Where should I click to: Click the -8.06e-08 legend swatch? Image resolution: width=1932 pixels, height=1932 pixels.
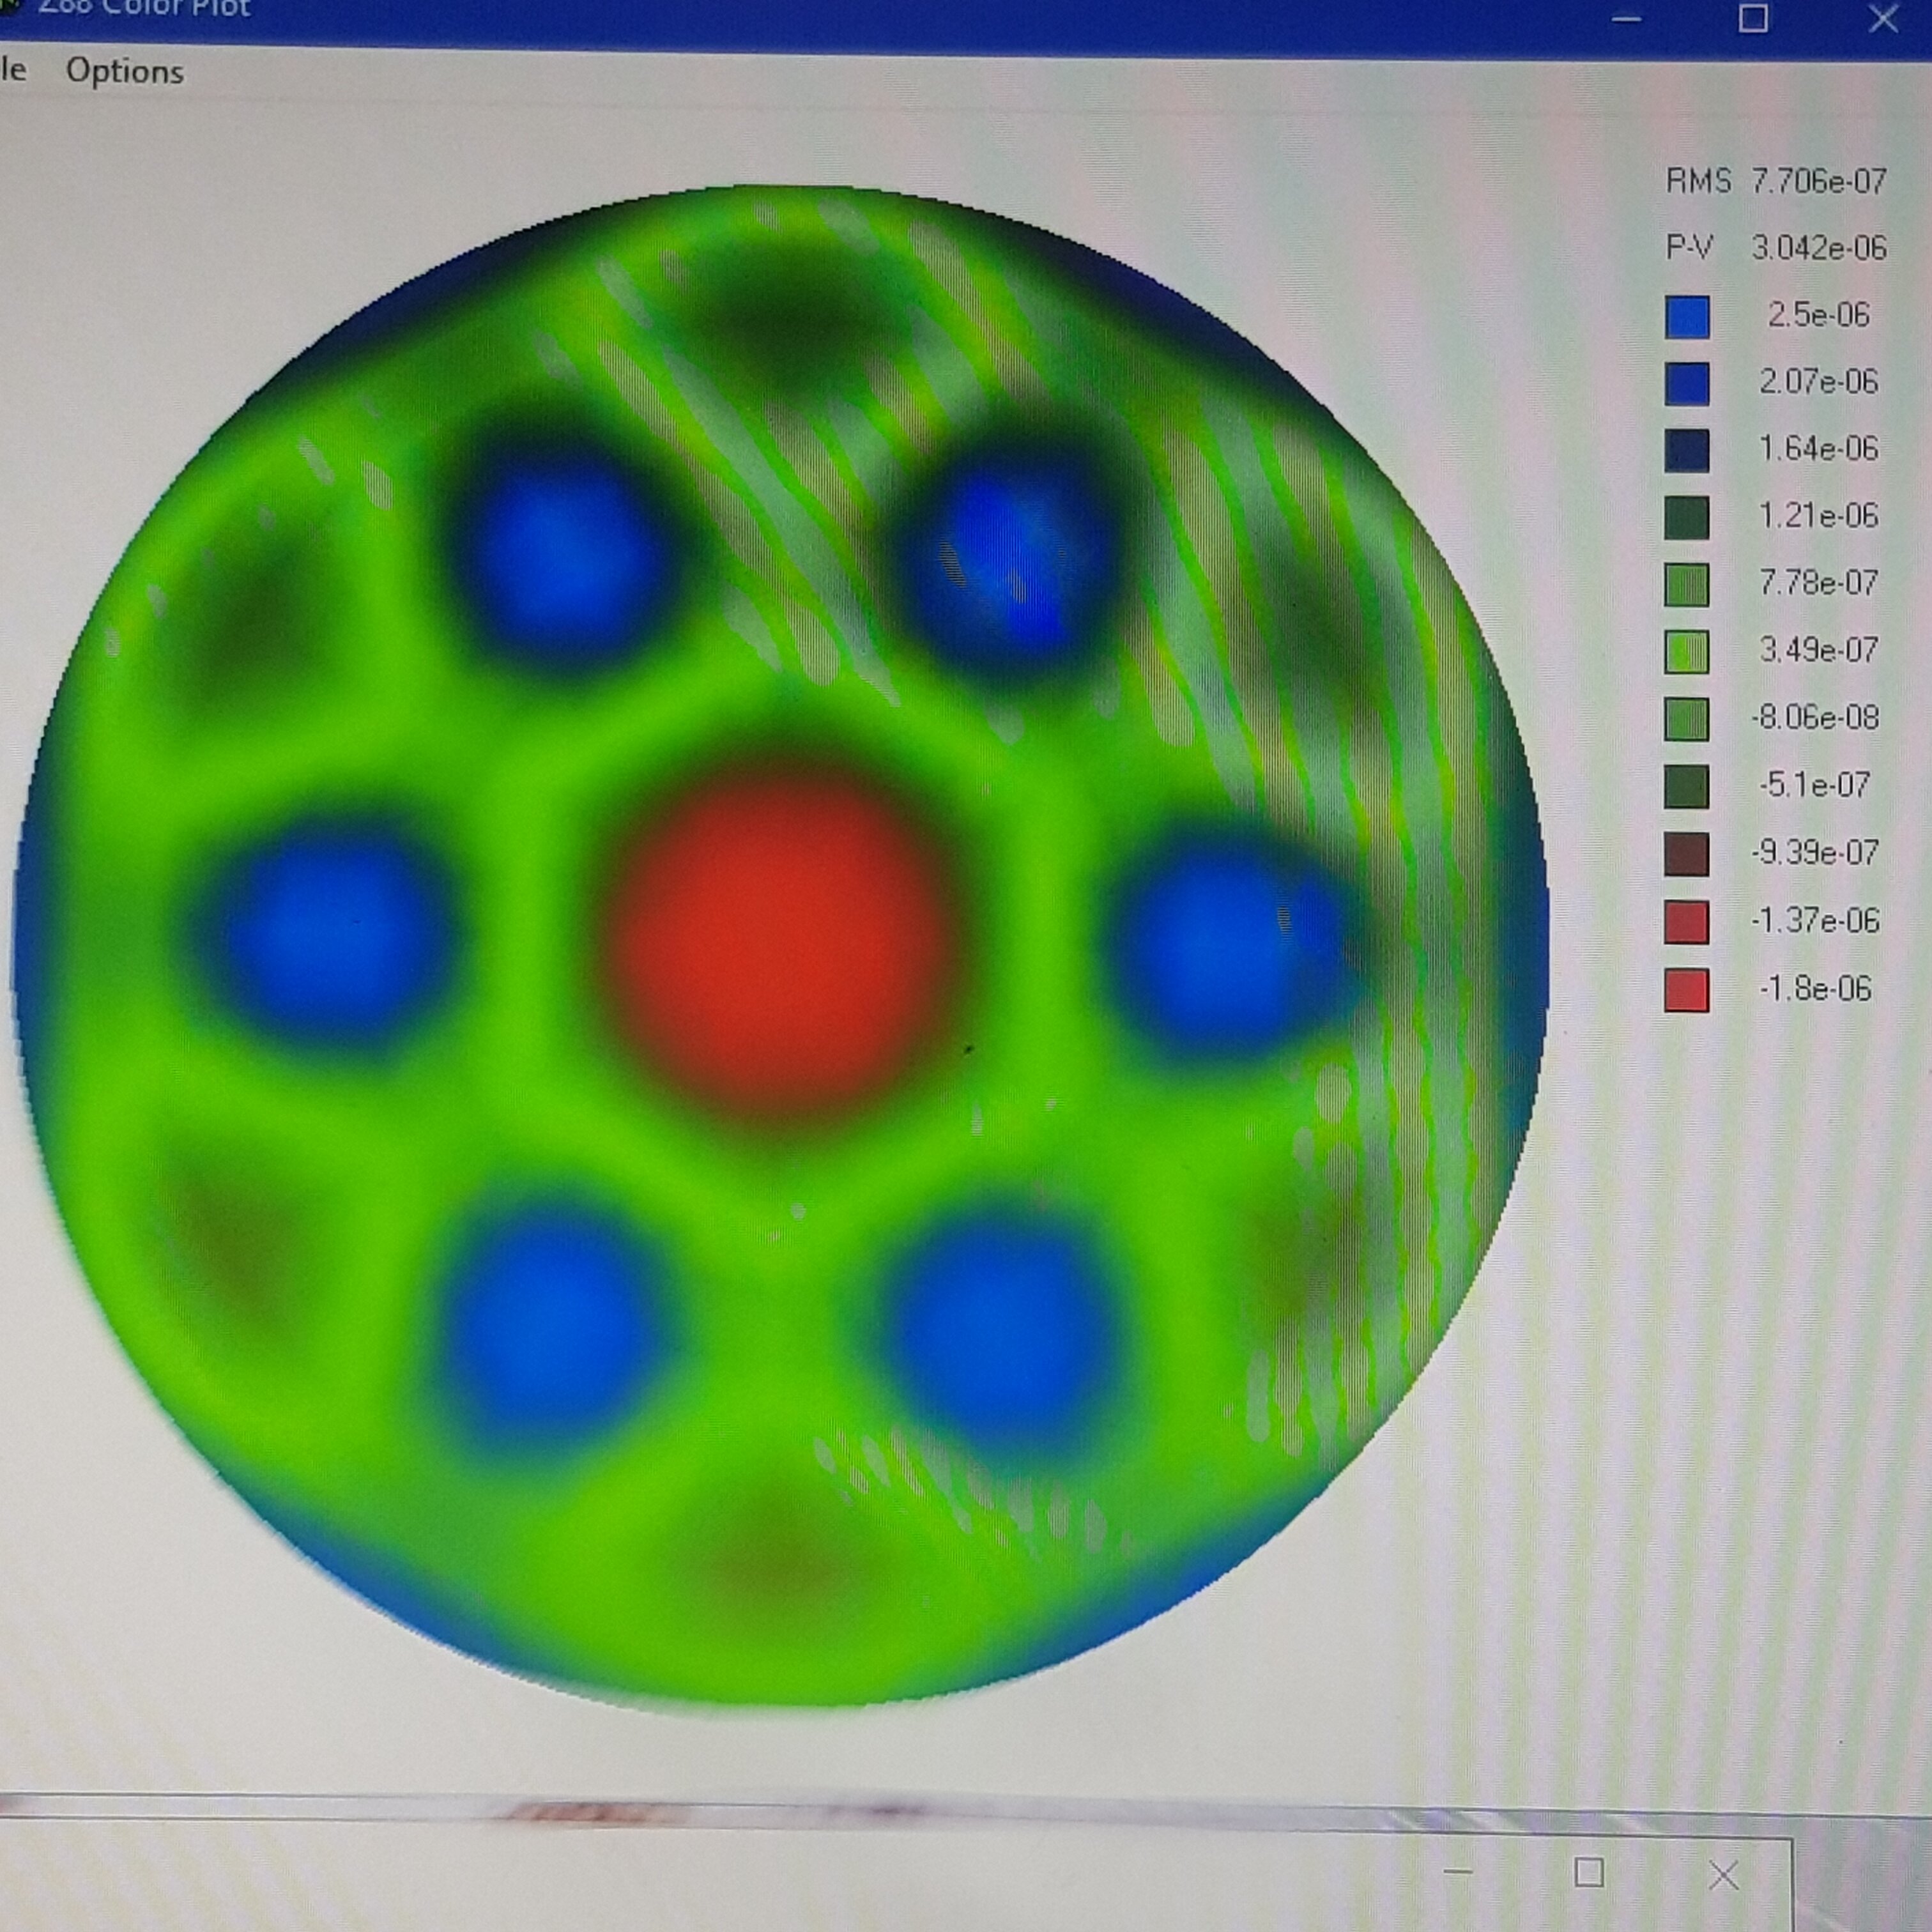[1687, 718]
